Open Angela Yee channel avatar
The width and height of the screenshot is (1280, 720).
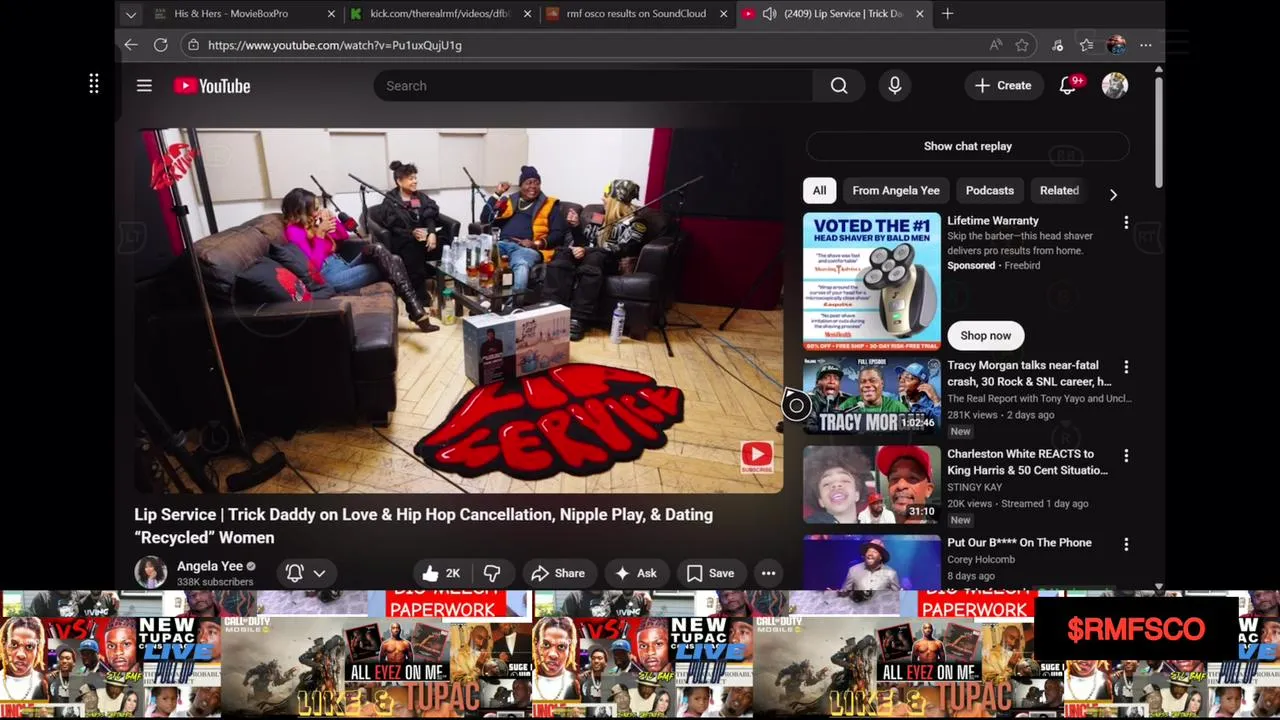[x=151, y=573]
